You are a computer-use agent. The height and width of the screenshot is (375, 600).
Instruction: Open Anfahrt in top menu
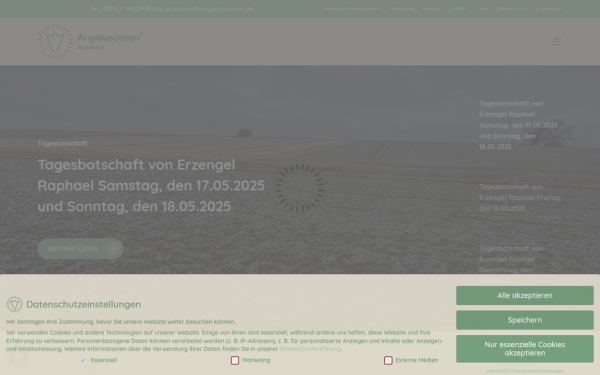click(x=459, y=8)
